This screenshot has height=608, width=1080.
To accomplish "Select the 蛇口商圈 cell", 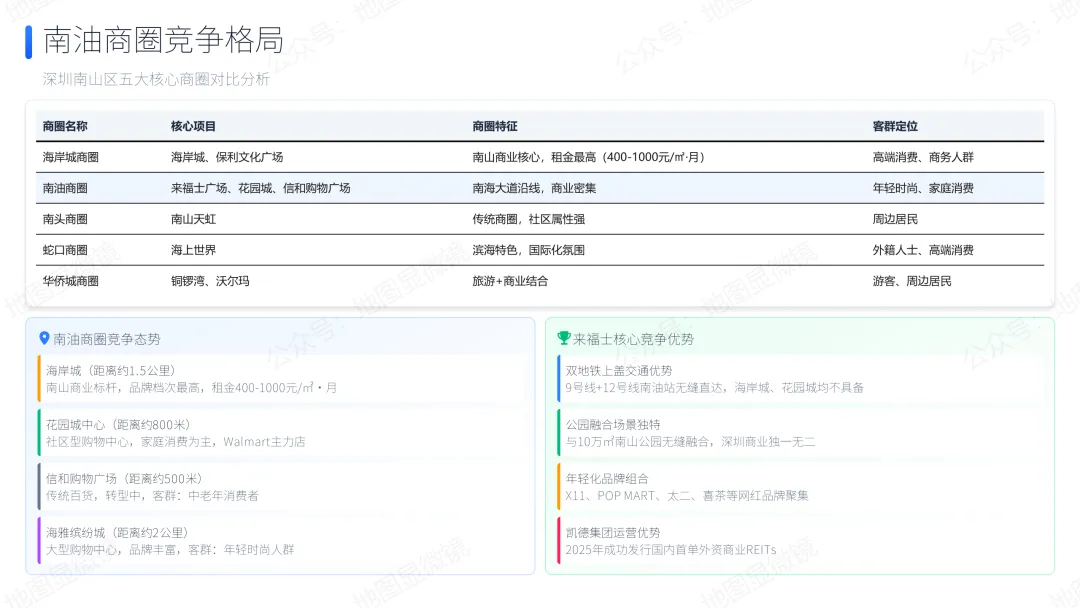I will click(x=65, y=250).
